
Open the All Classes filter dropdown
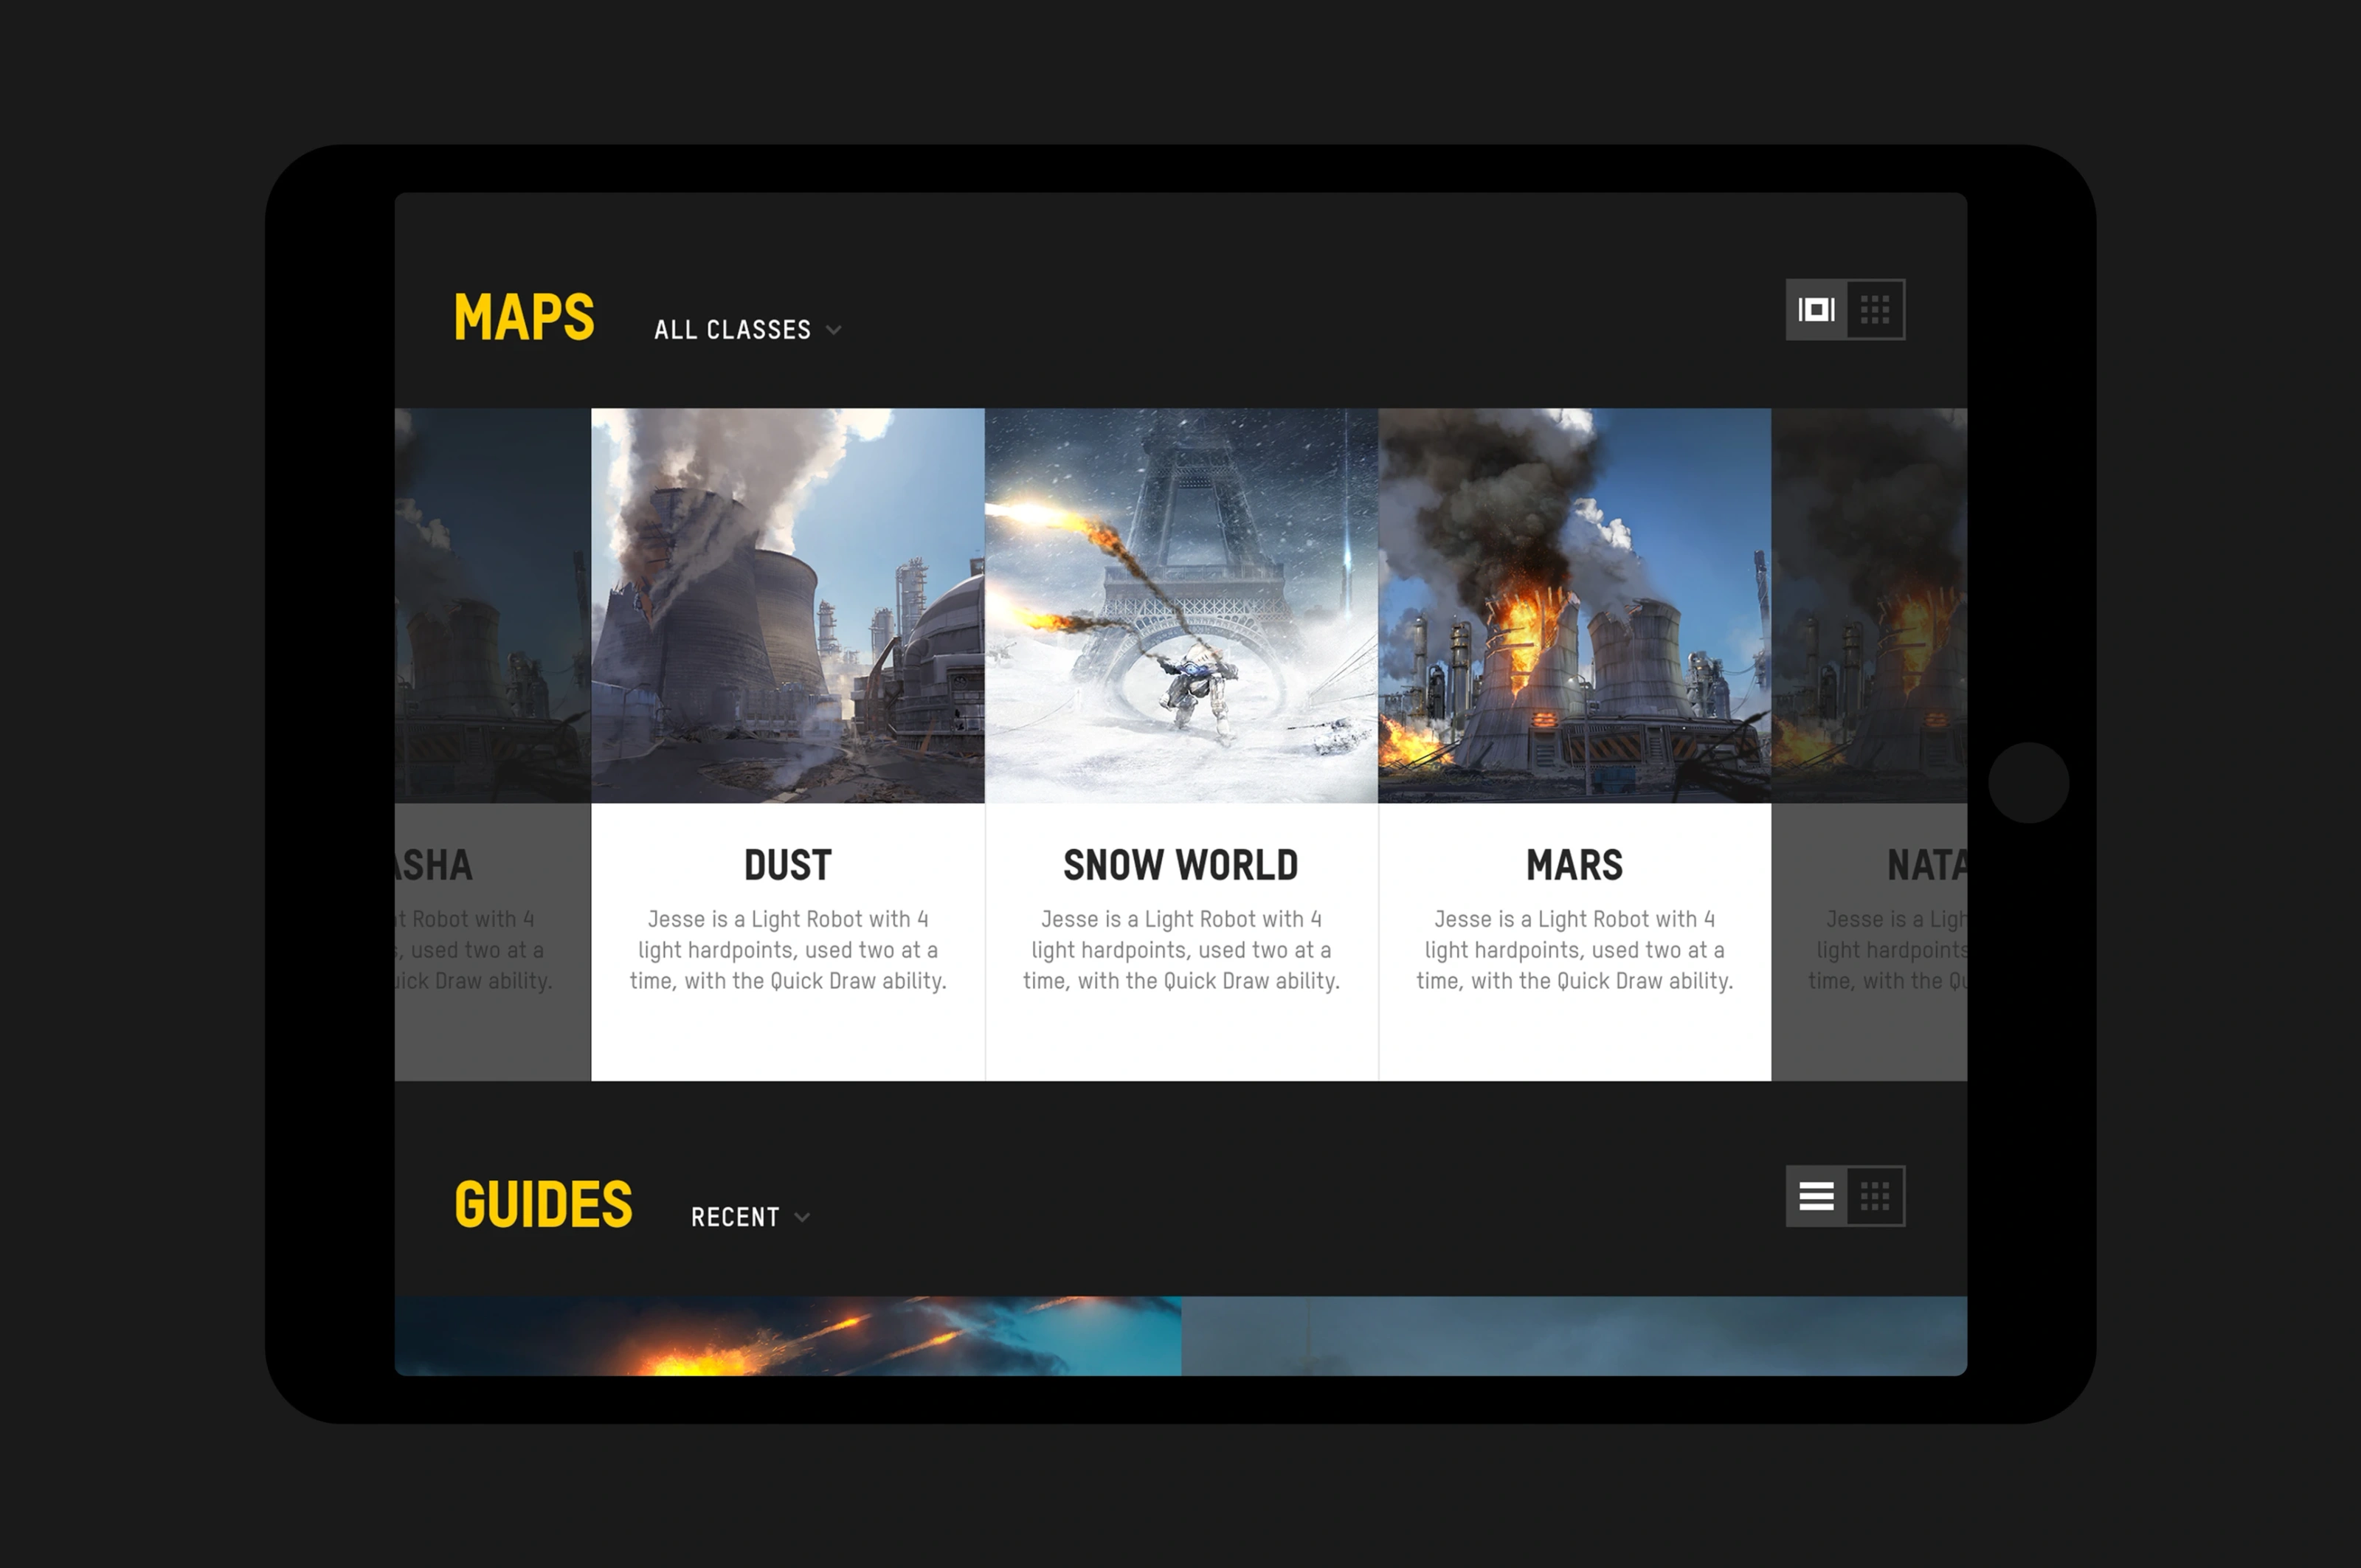click(x=747, y=330)
